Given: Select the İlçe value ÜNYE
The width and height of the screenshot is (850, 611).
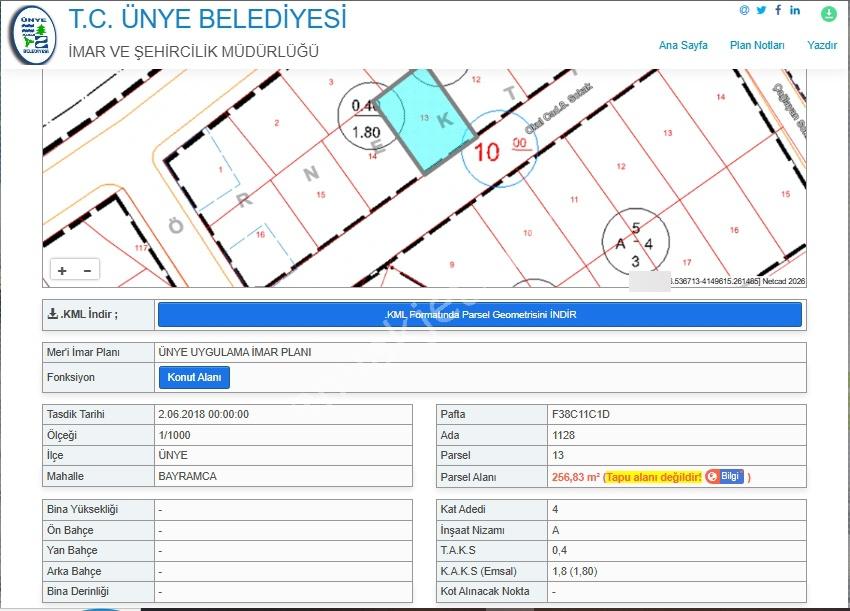Looking at the screenshot, I should coord(173,455).
